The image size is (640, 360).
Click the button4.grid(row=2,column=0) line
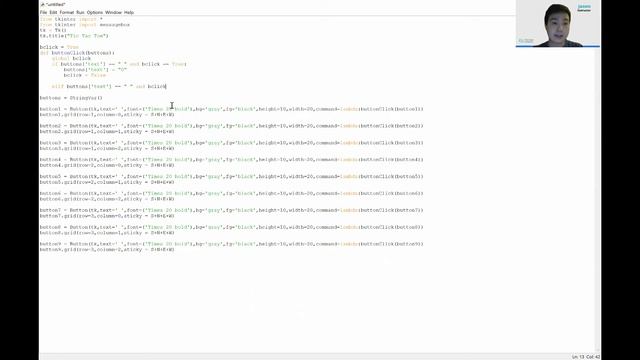tap(107, 165)
